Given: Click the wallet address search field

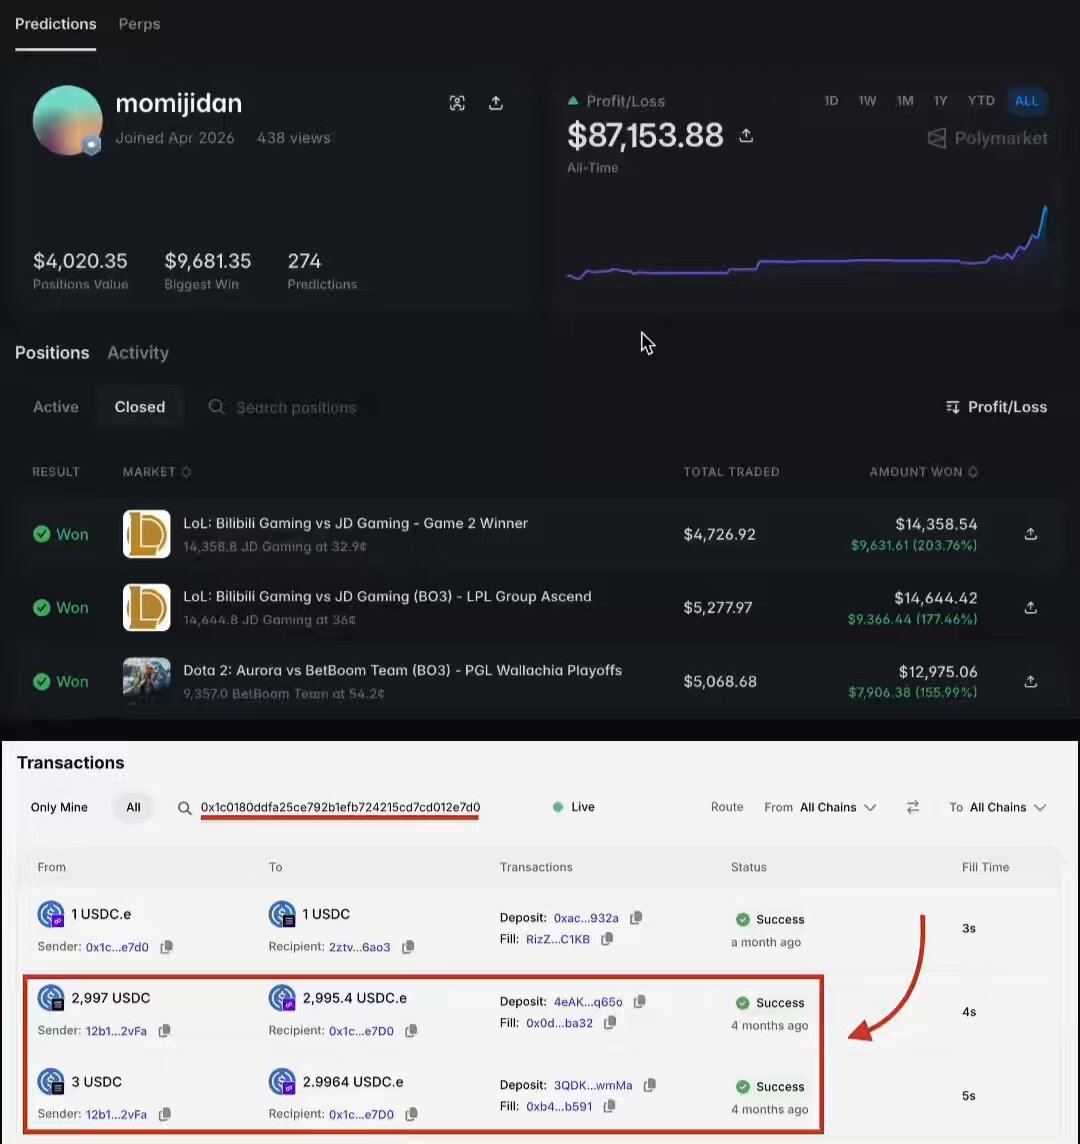Looking at the screenshot, I should click(x=340, y=807).
